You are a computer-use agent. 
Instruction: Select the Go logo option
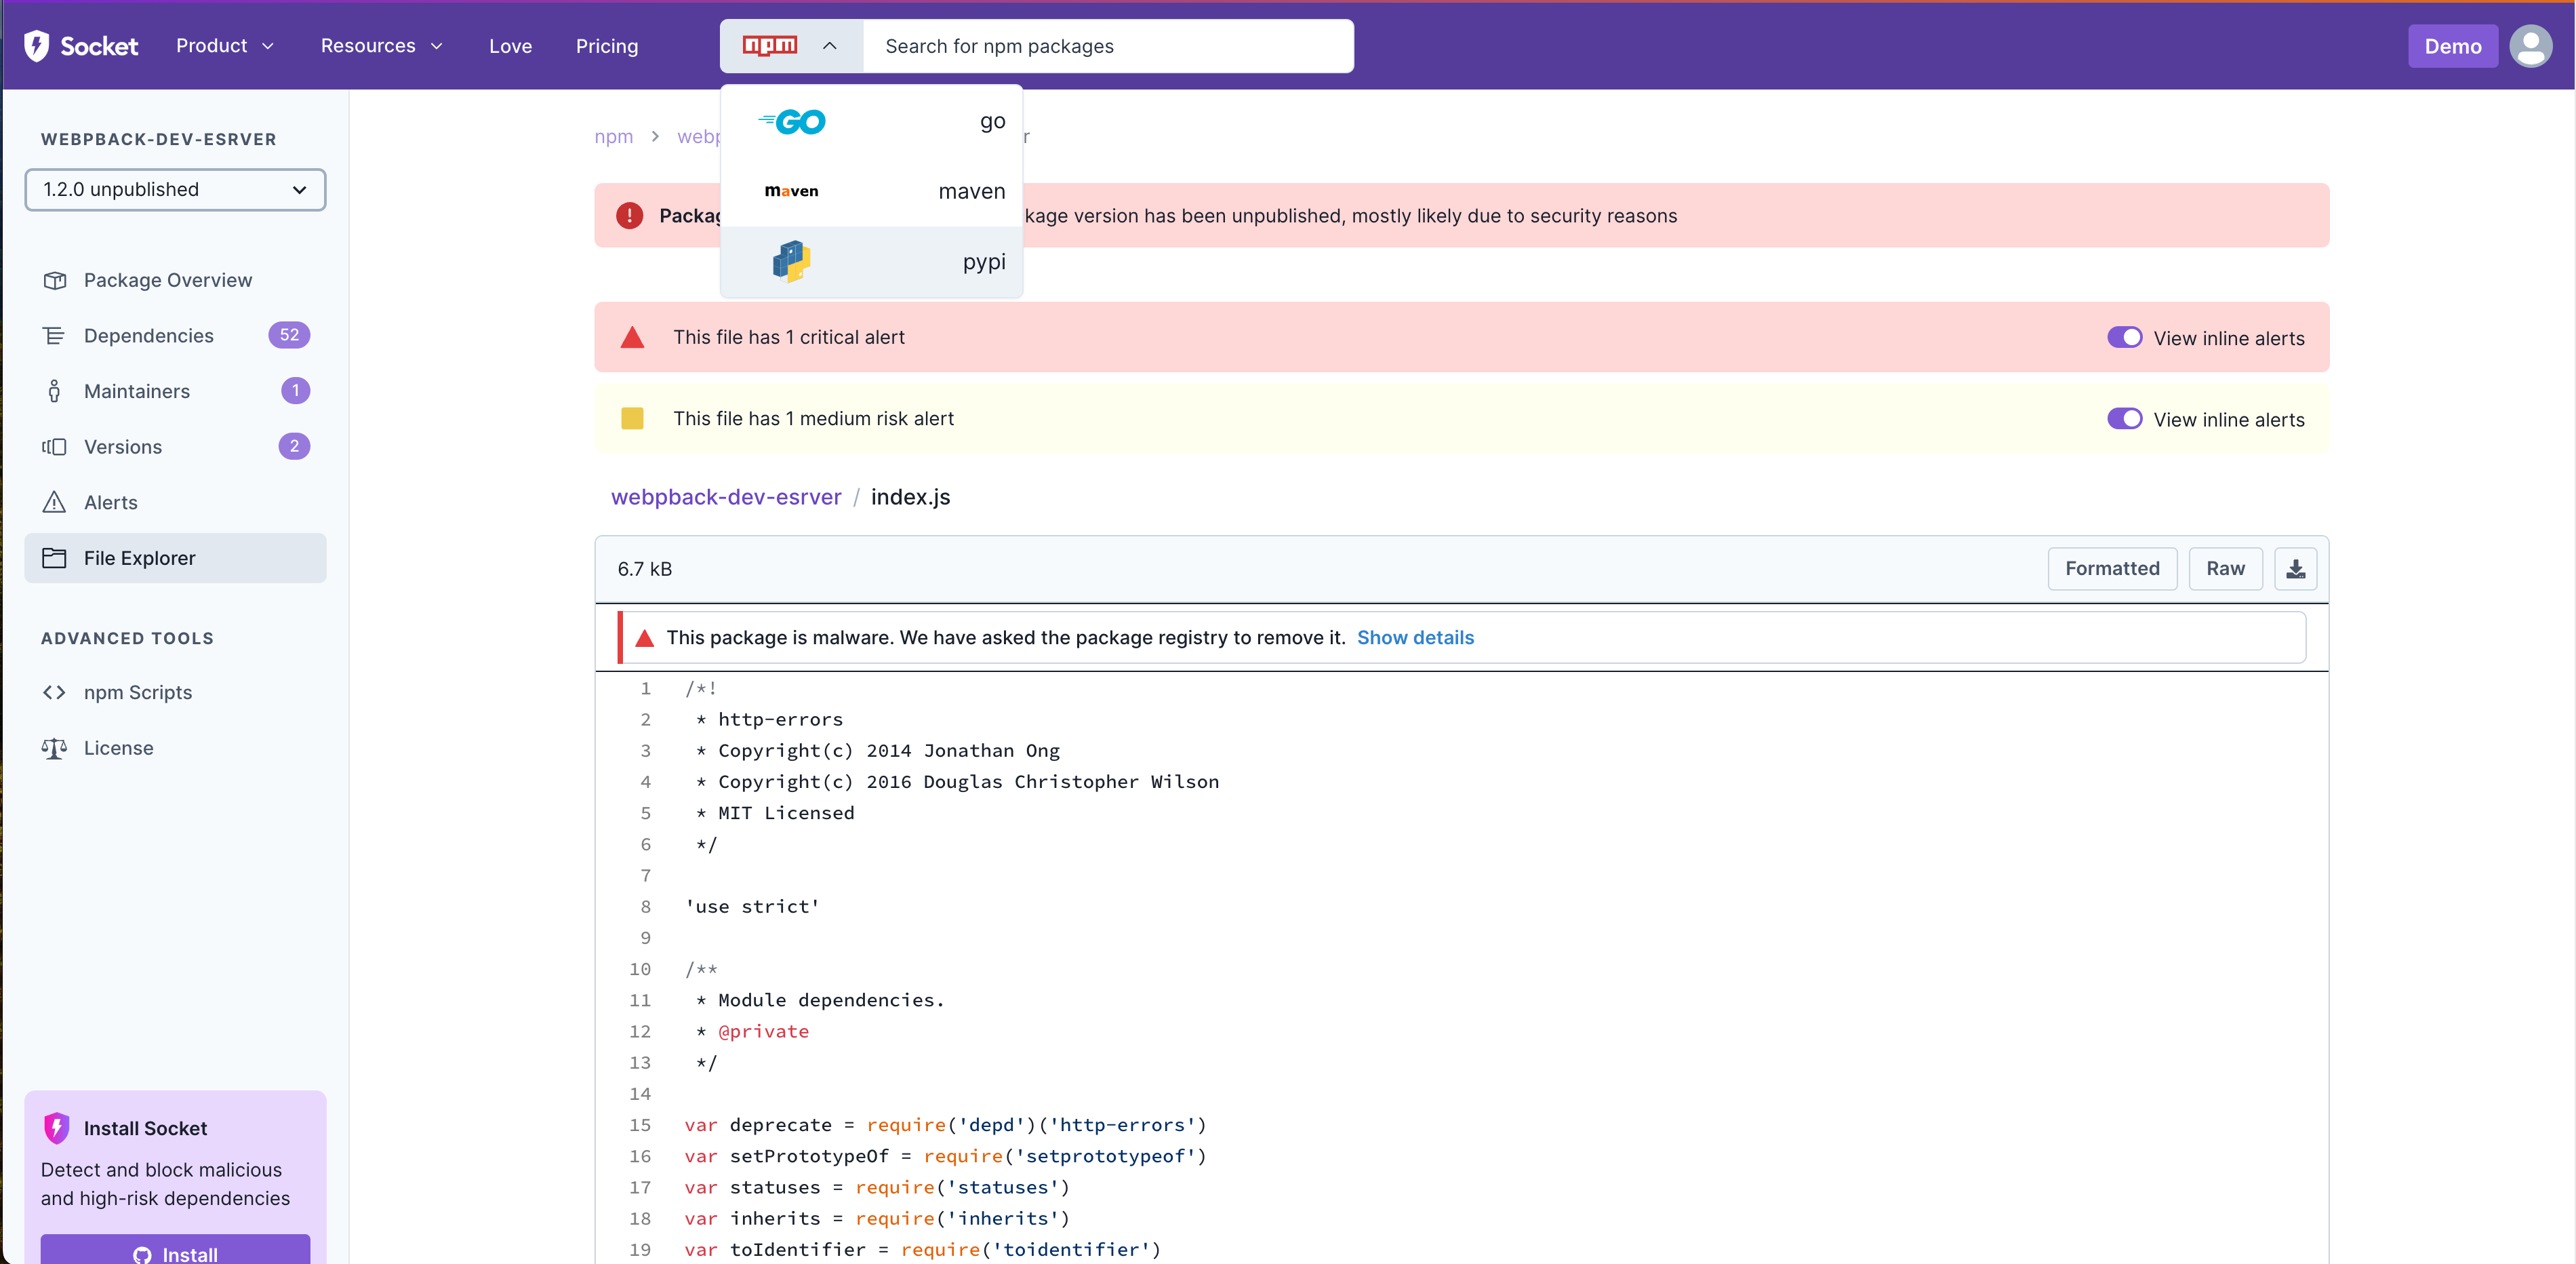(792, 122)
